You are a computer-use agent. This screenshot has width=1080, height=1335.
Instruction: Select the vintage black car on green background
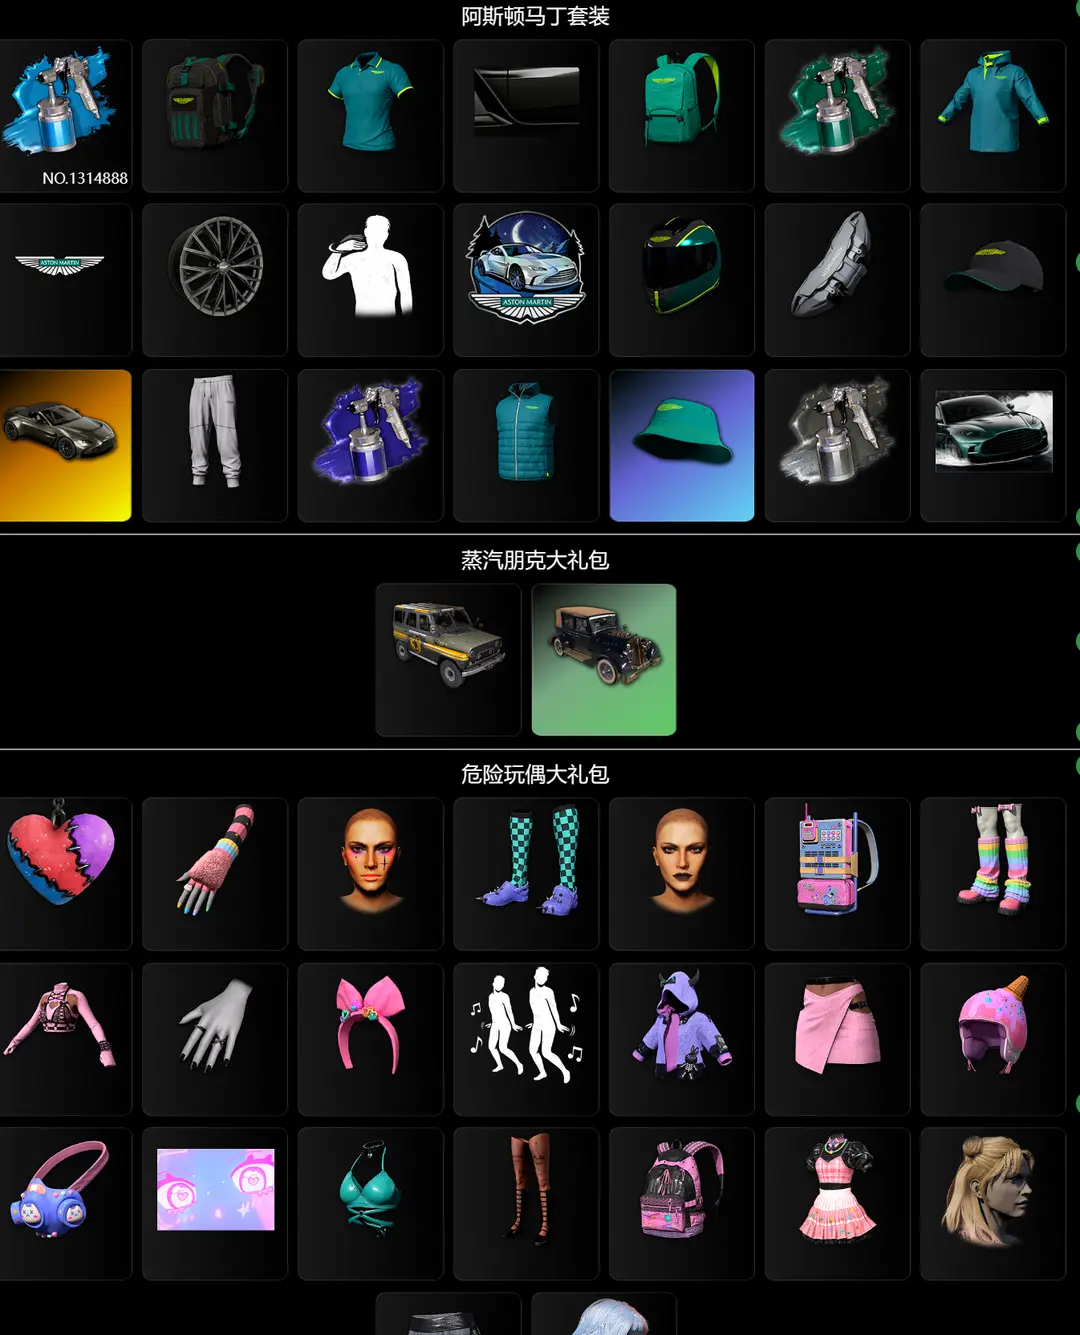click(604, 659)
